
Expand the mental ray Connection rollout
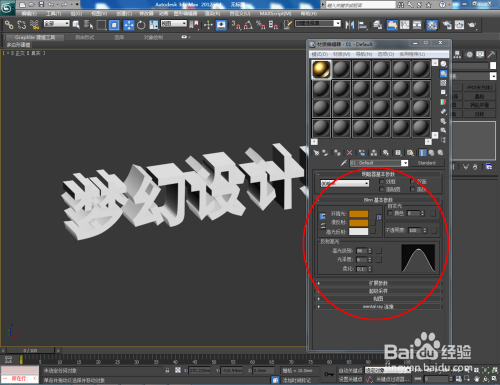378,306
